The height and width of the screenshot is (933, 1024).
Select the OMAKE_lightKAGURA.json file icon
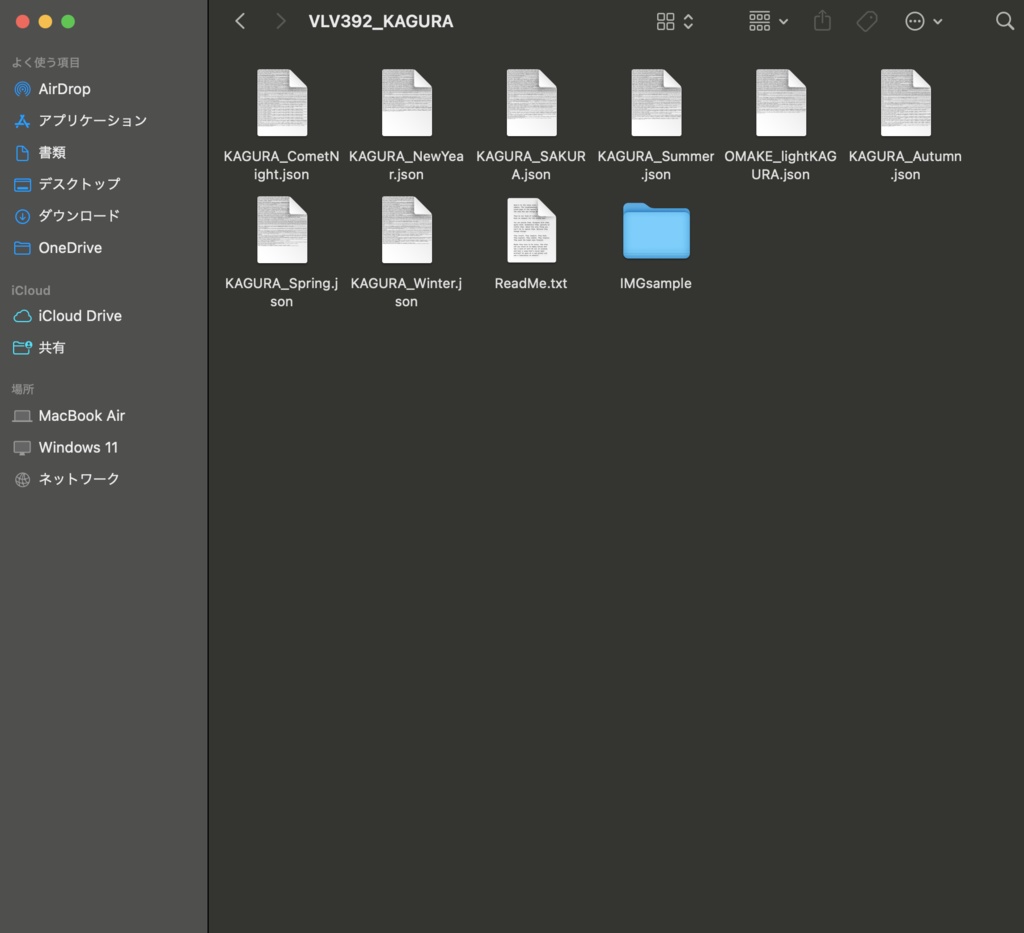781,103
